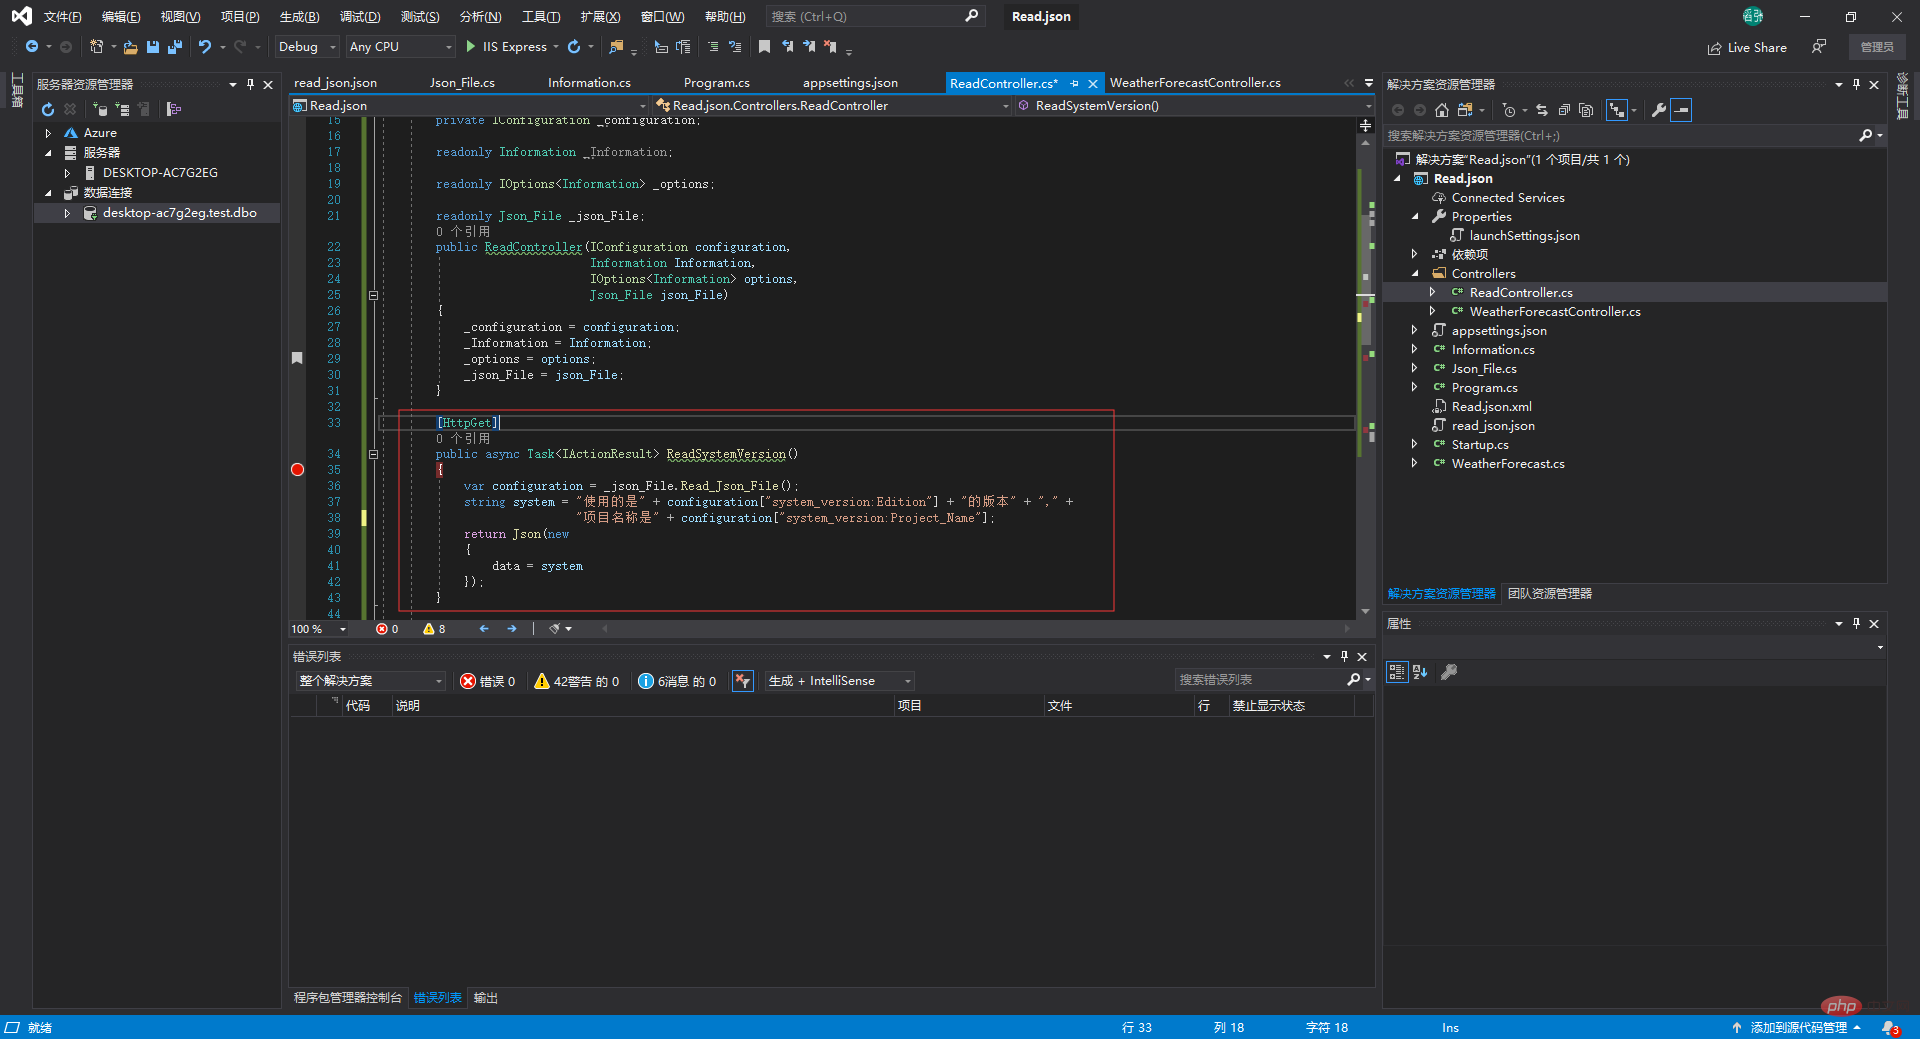Toggle the breakpoint on line 35

coord(297,470)
